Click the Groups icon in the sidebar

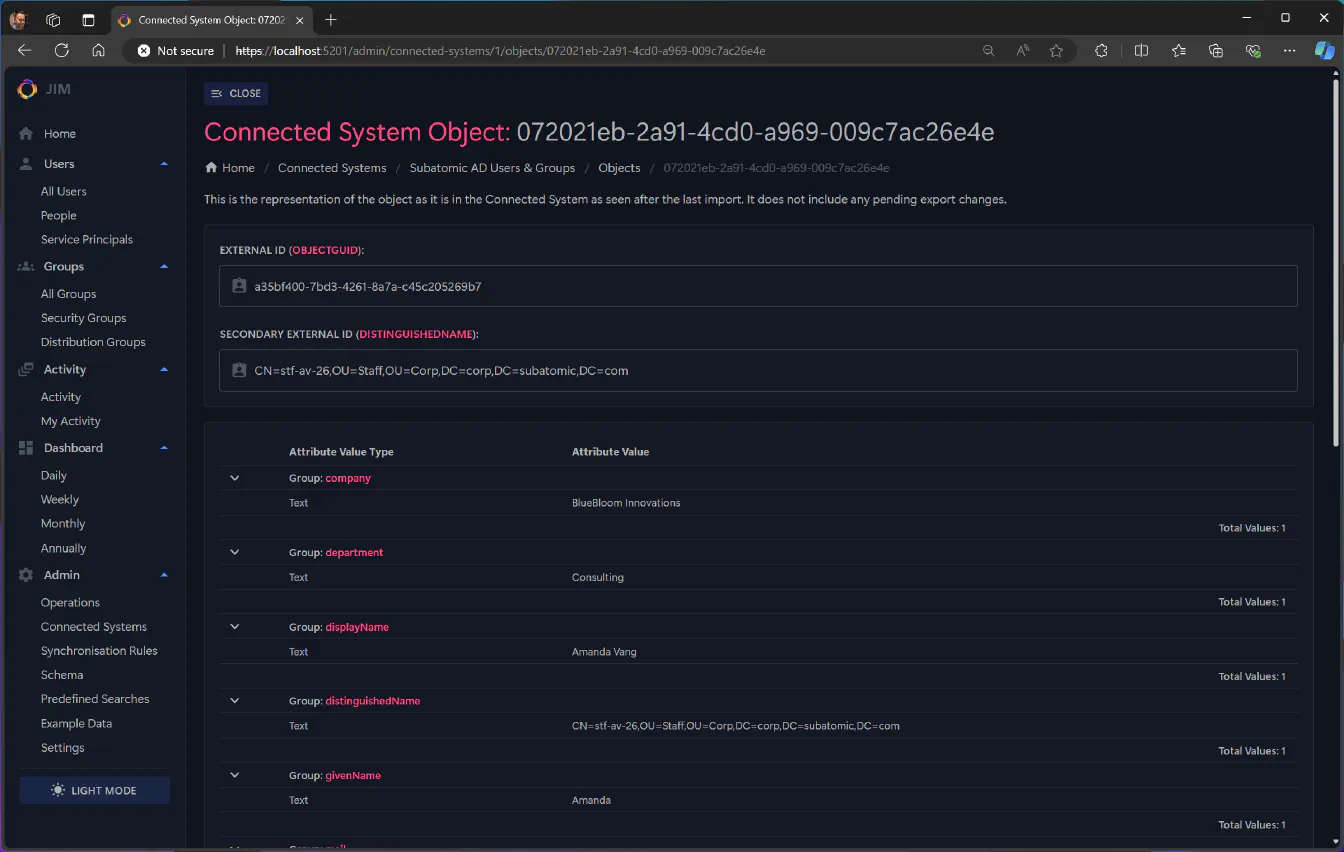[x=25, y=266]
